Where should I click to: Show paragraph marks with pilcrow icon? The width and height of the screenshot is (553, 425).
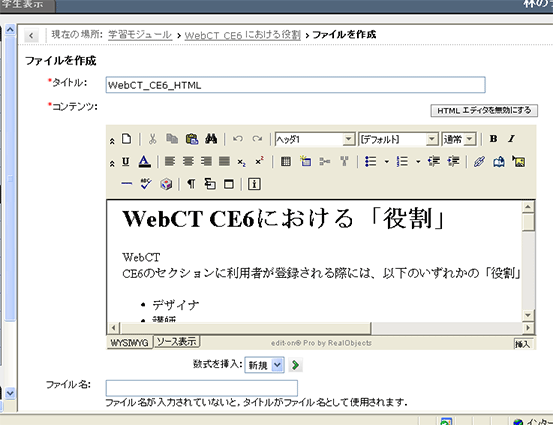click(191, 184)
